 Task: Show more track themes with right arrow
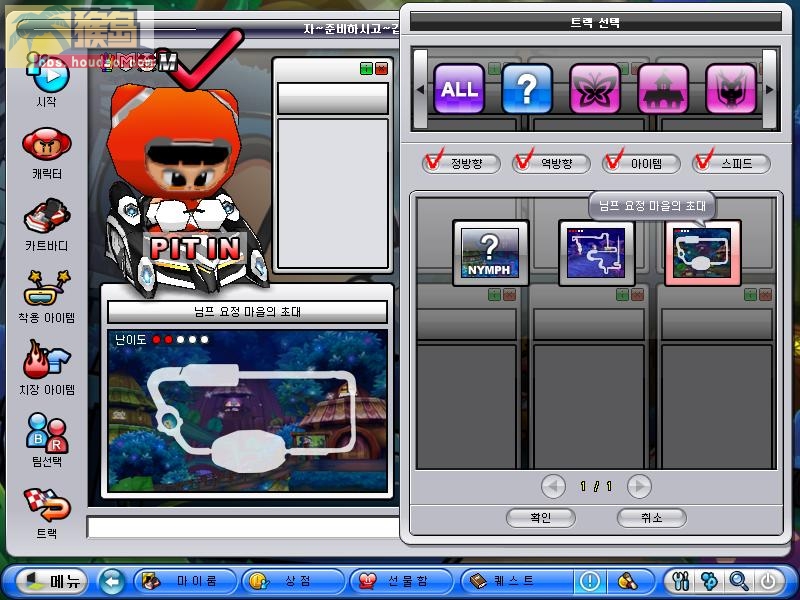point(769,89)
